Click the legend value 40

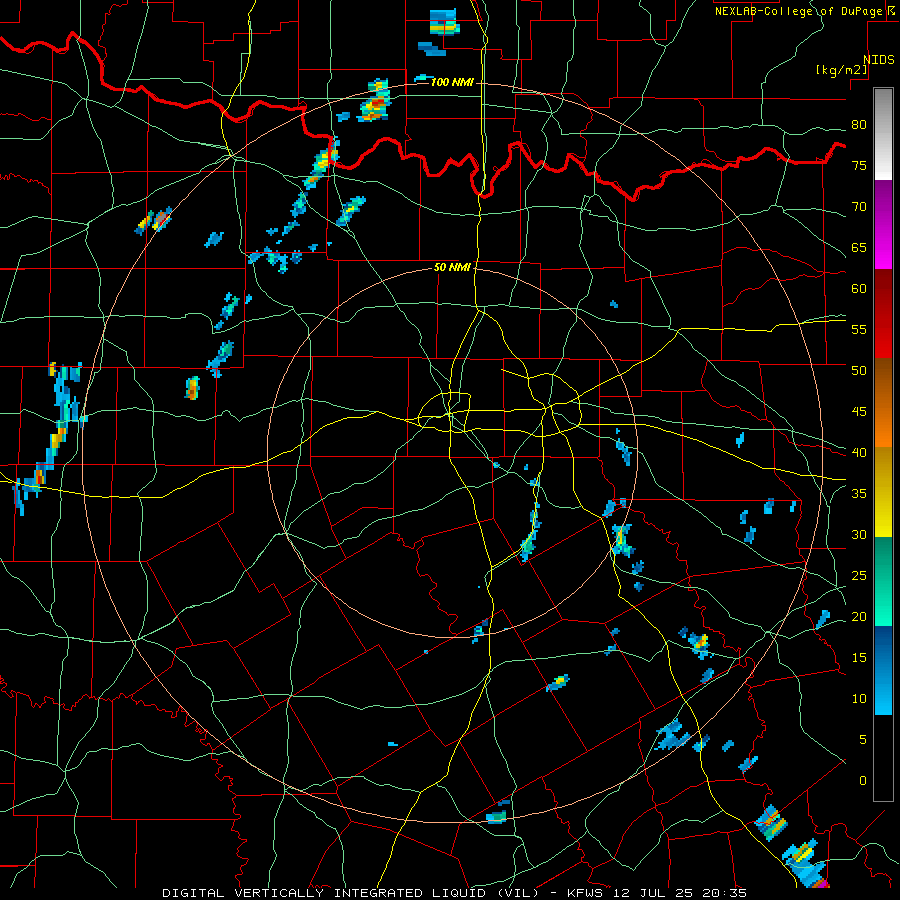coord(859,452)
